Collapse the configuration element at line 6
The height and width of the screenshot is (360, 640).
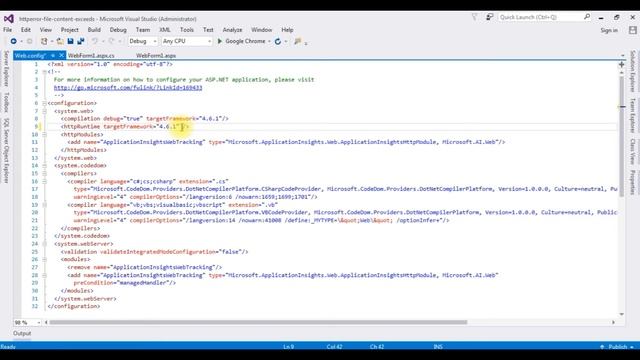[44, 103]
